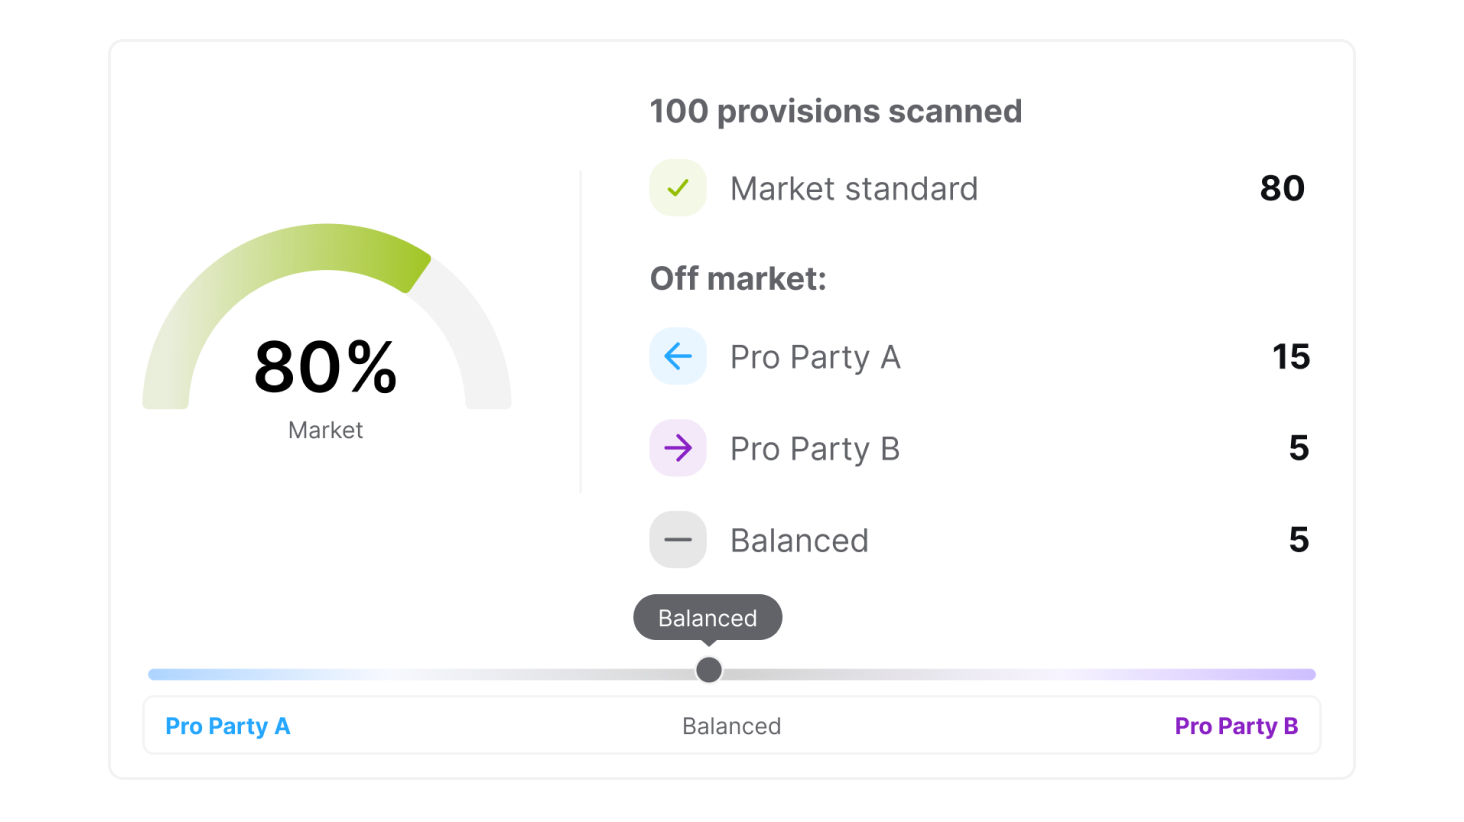
Task: Click the Market standard count 80
Action: point(1282,188)
